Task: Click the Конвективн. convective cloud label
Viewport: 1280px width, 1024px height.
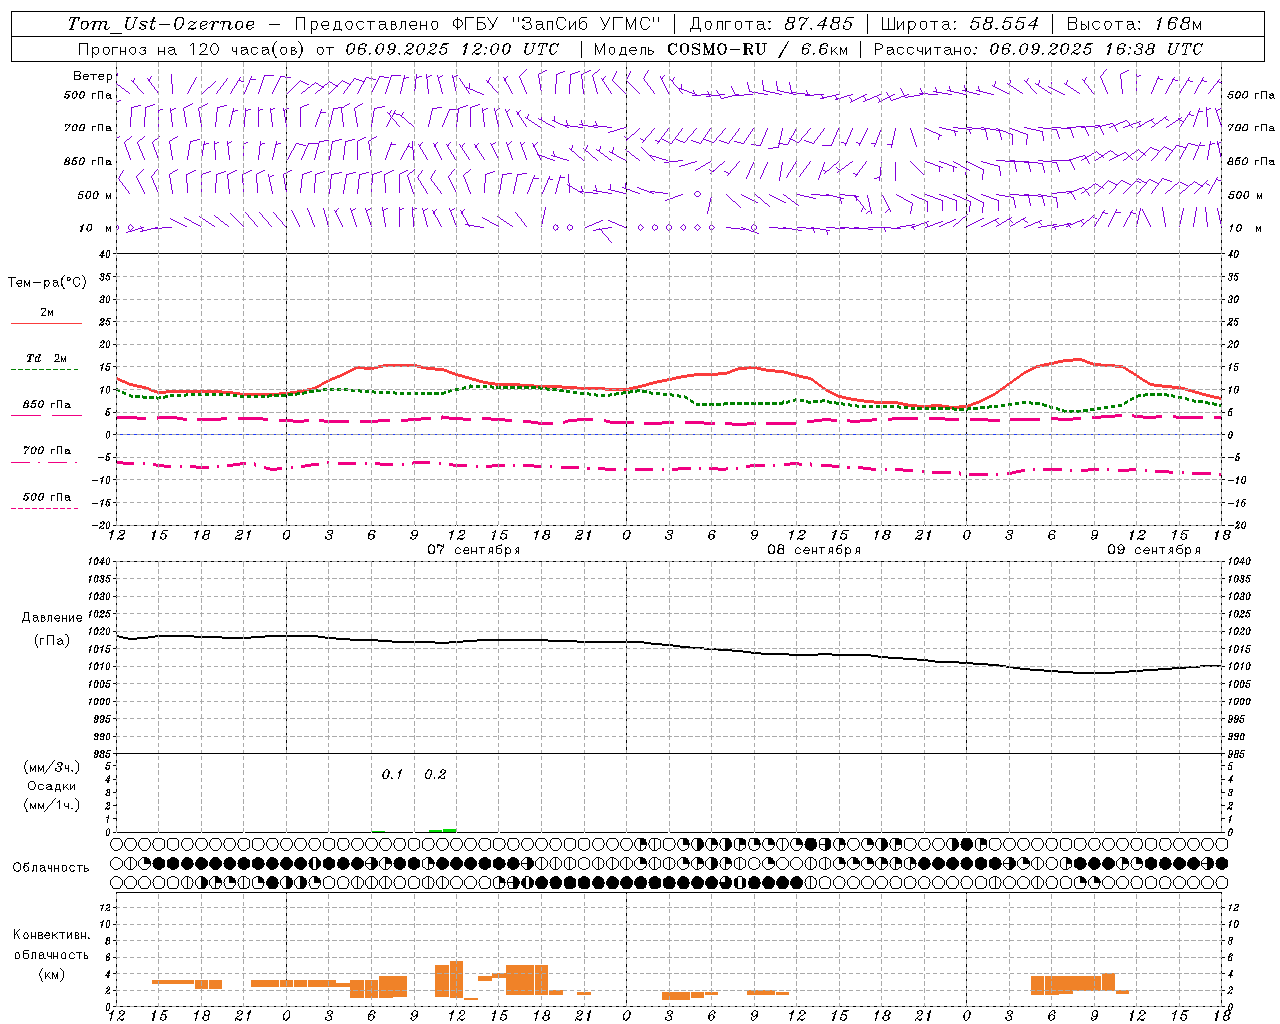Action: 52,935
